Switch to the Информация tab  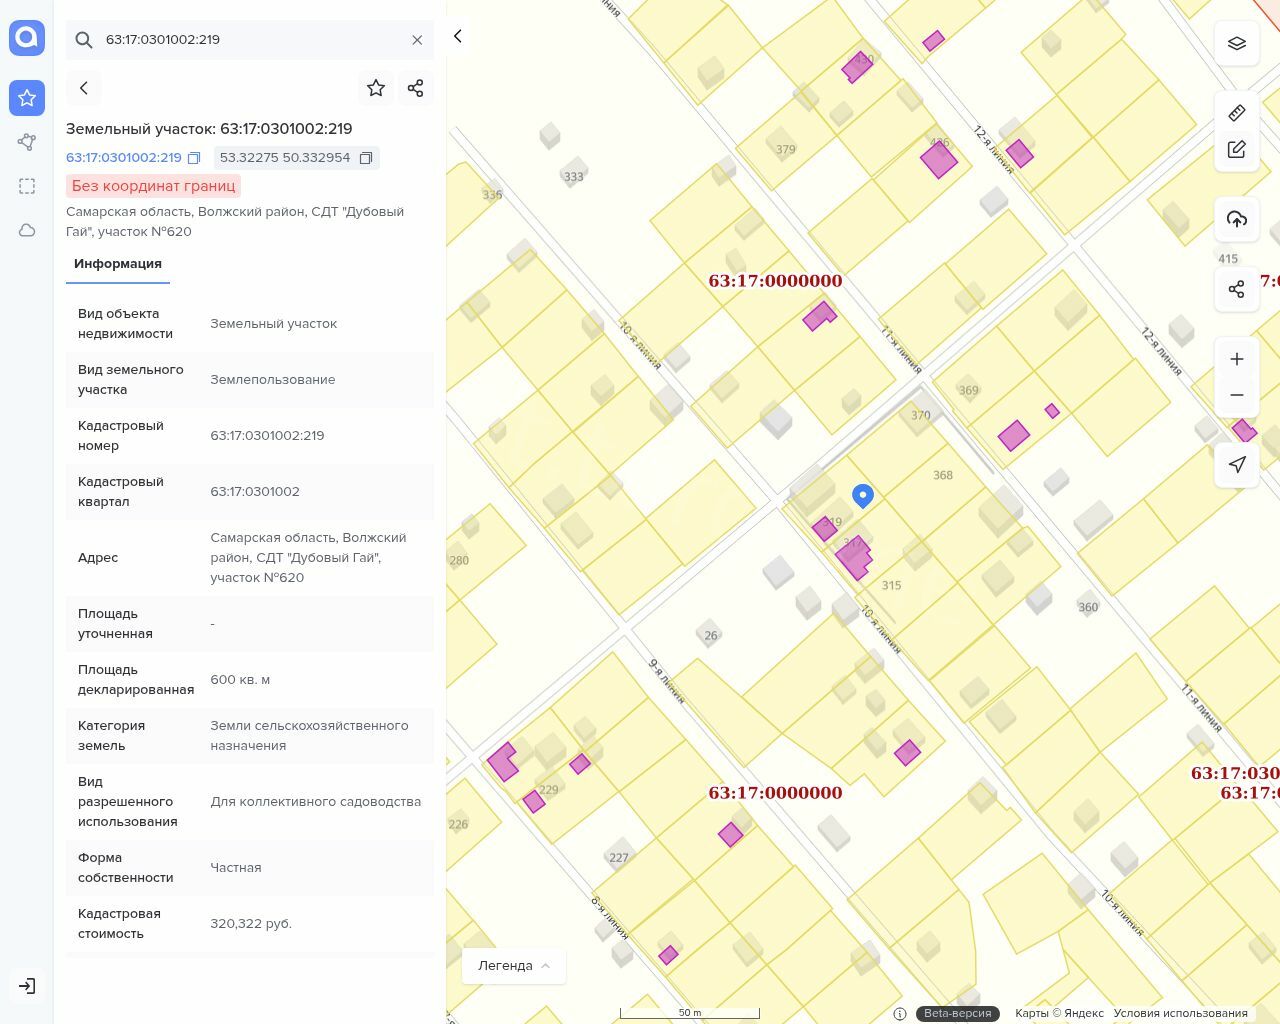(118, 264)
